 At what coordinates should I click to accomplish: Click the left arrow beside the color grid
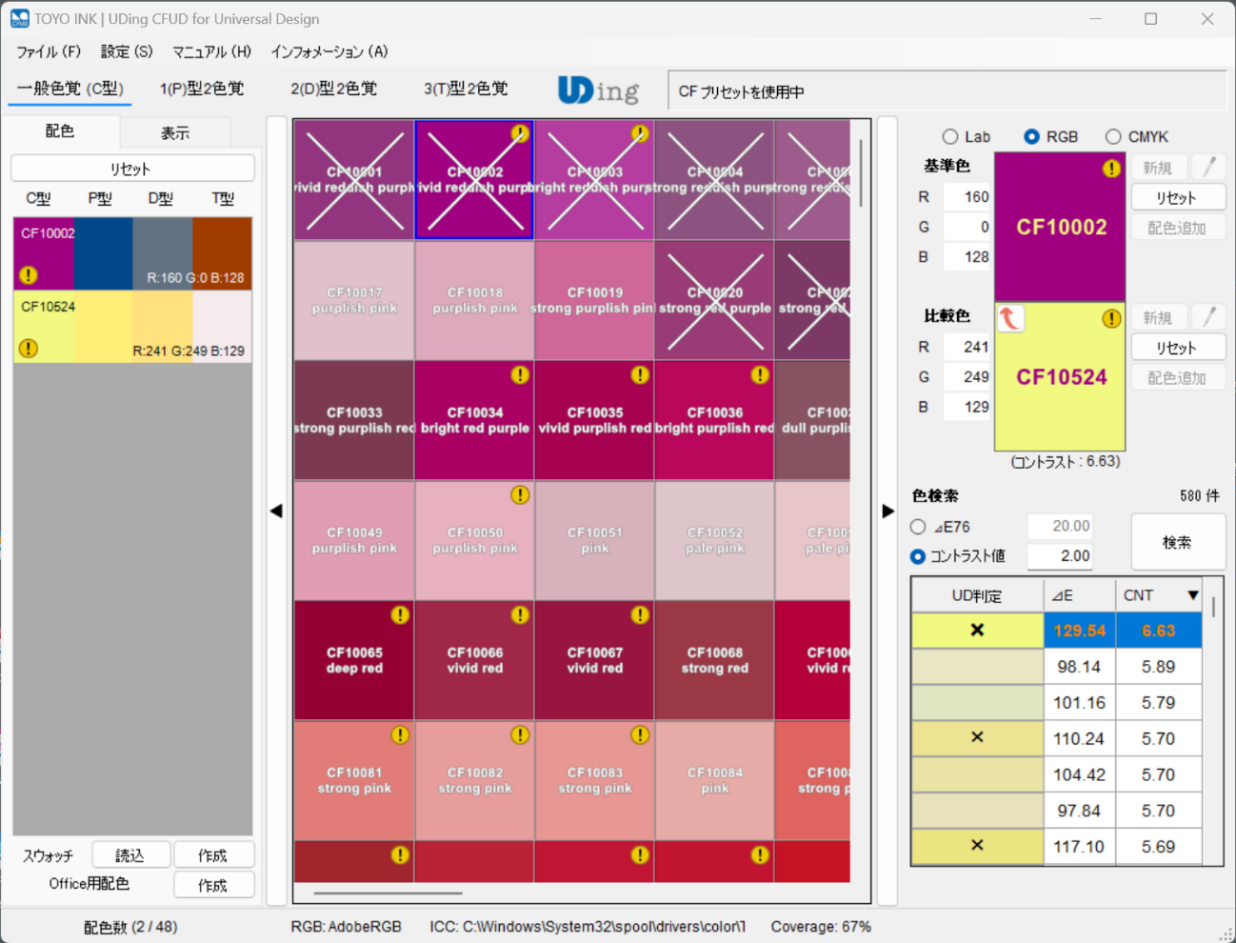277,511
